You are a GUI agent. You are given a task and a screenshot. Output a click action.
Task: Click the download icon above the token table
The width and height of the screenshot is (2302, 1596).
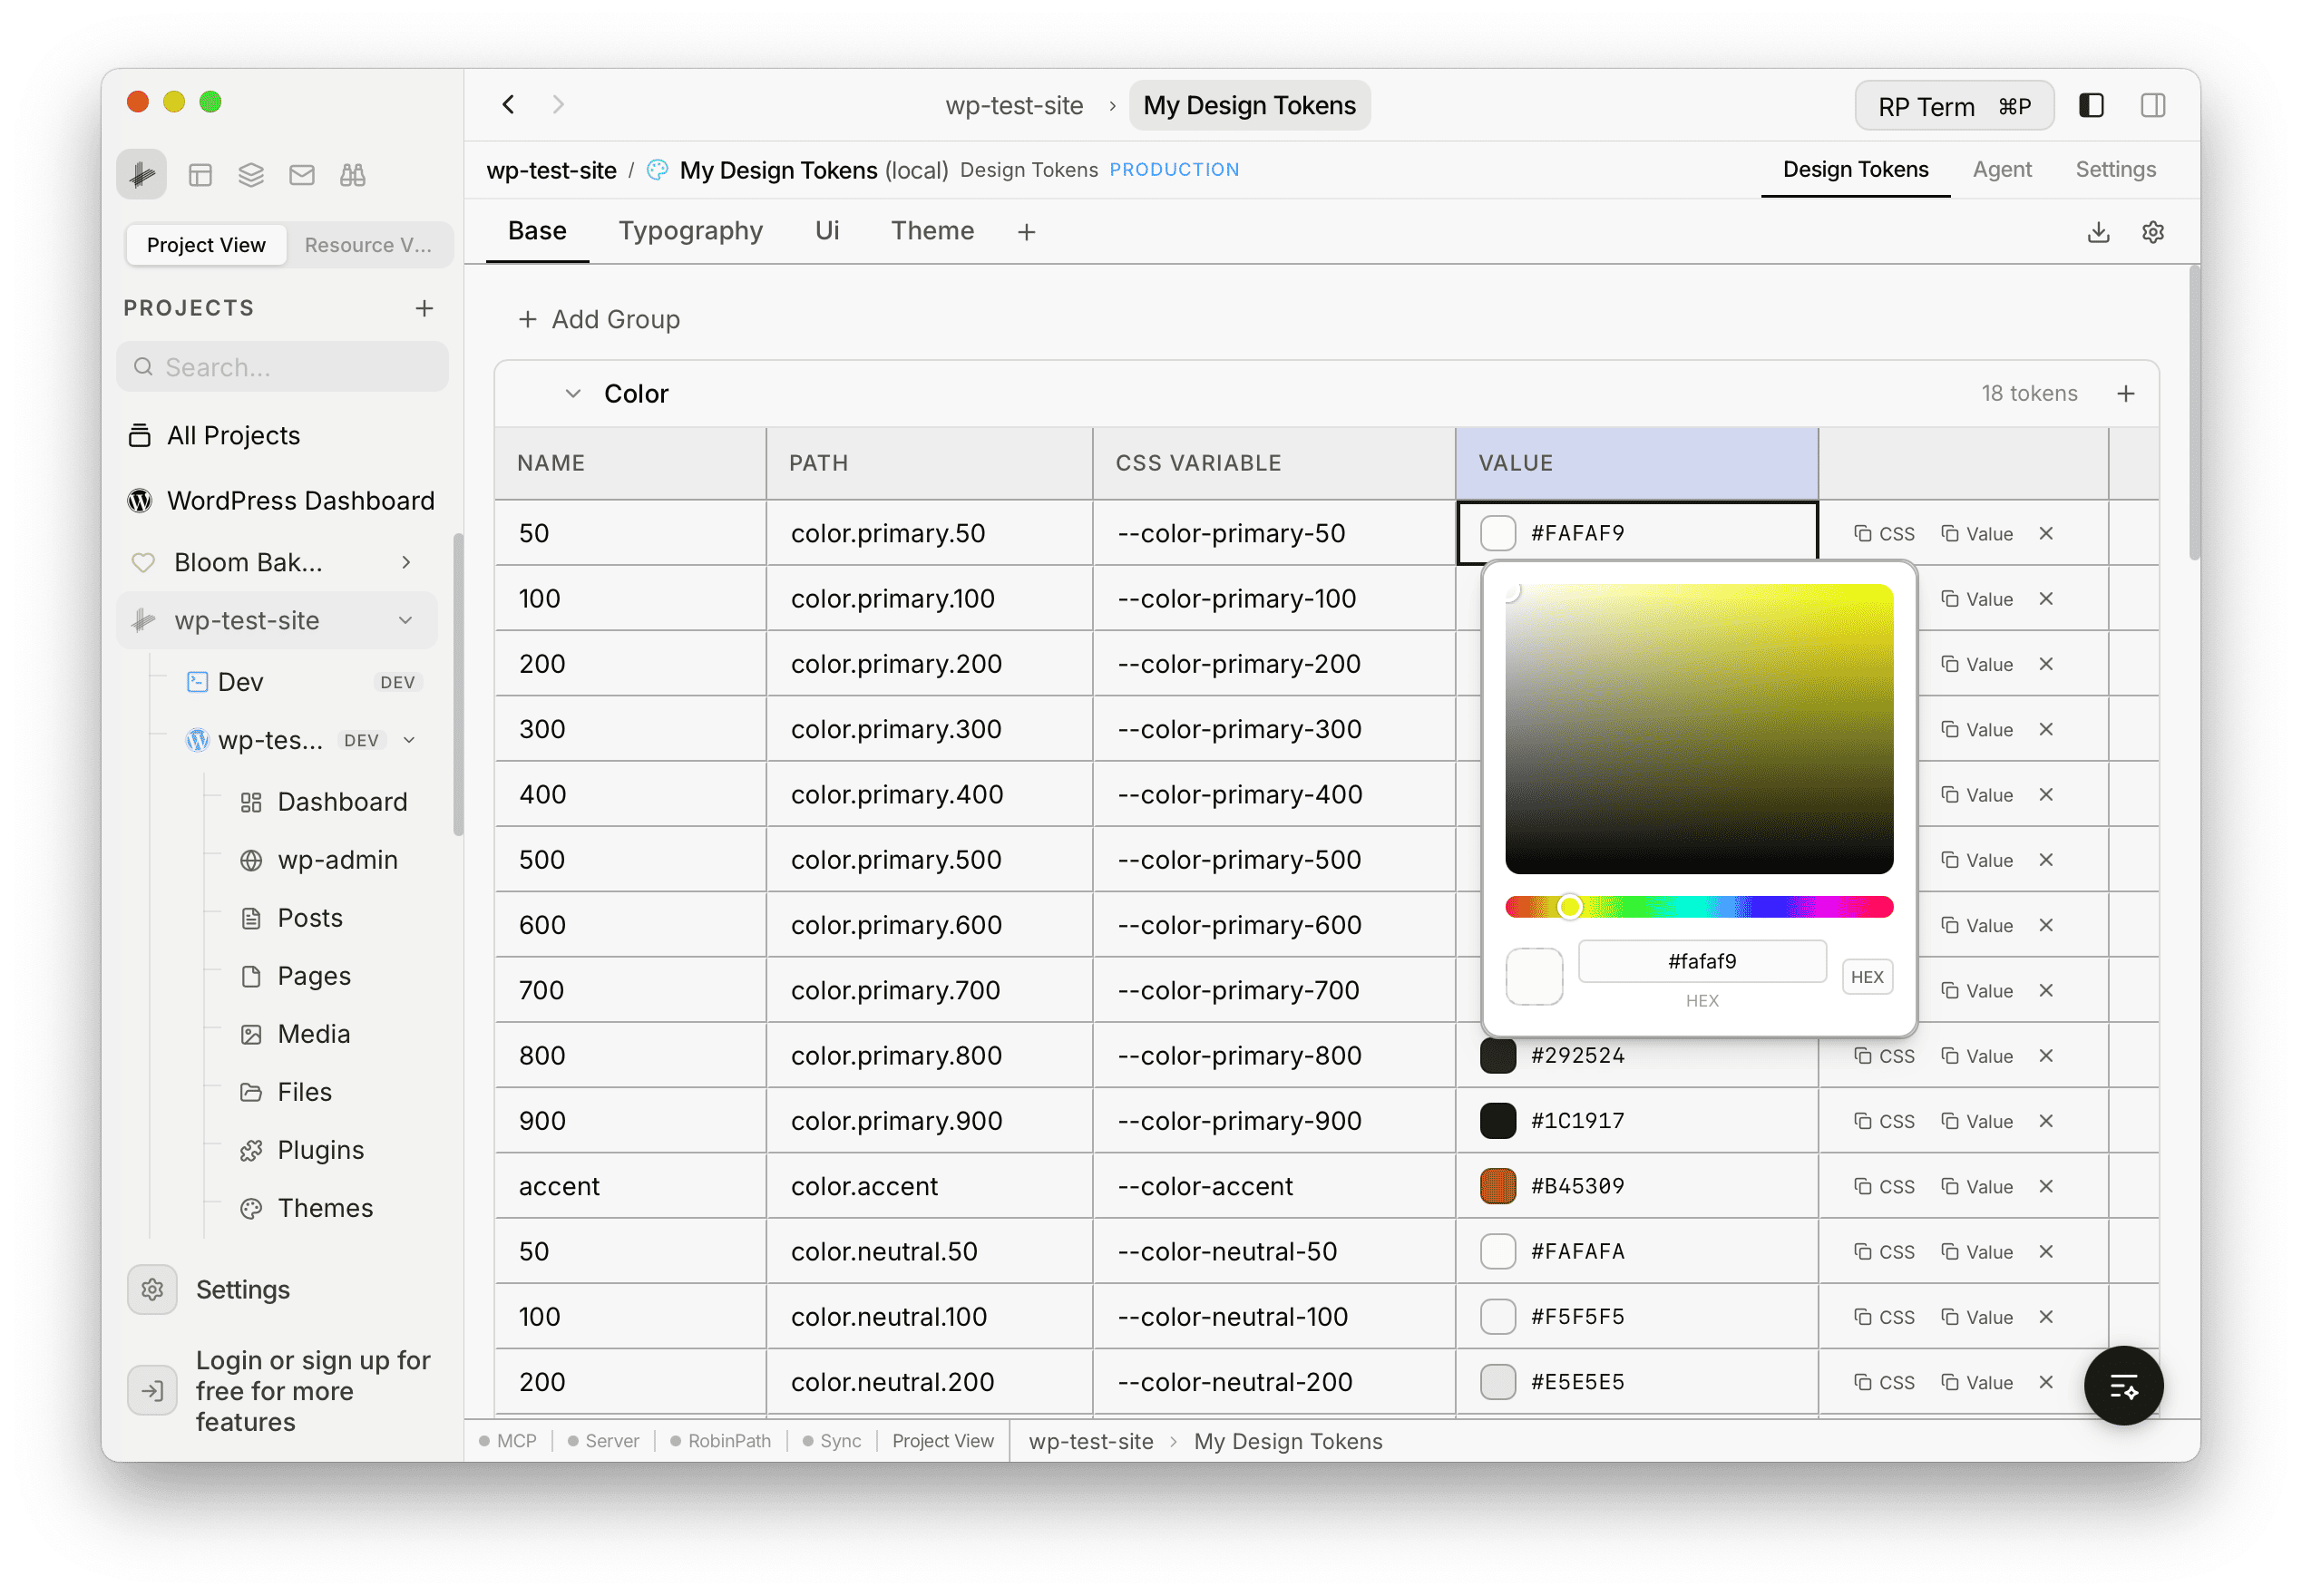point(2098,231)
